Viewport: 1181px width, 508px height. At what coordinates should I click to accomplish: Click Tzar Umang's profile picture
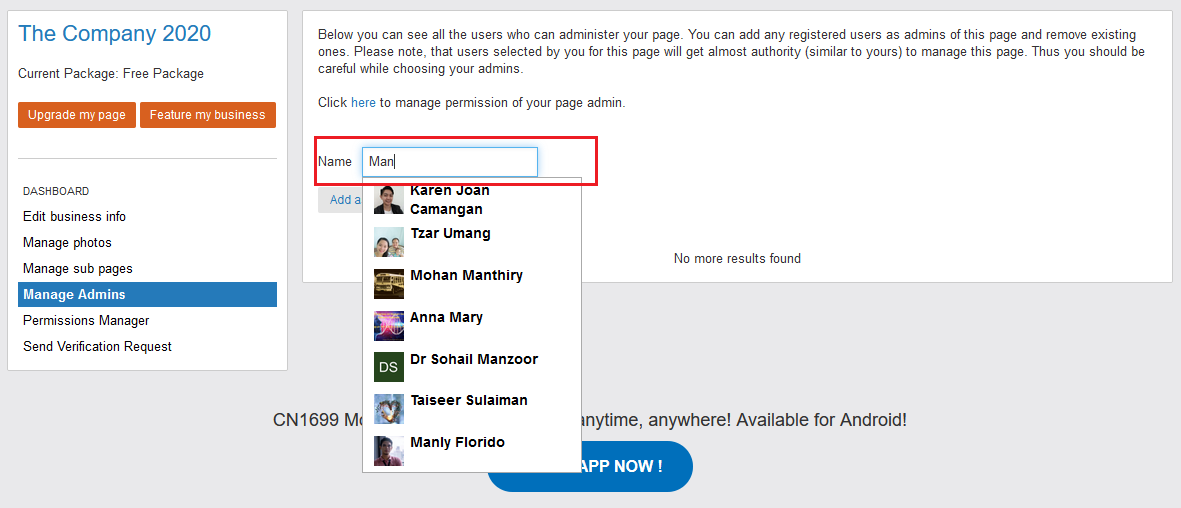pyautogui.click(x=389, y=242)
